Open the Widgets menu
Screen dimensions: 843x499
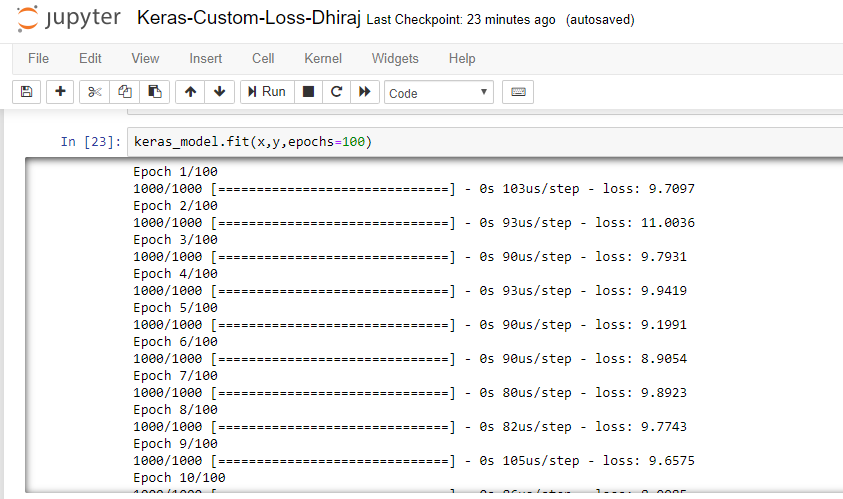click(x=395, y=59)
